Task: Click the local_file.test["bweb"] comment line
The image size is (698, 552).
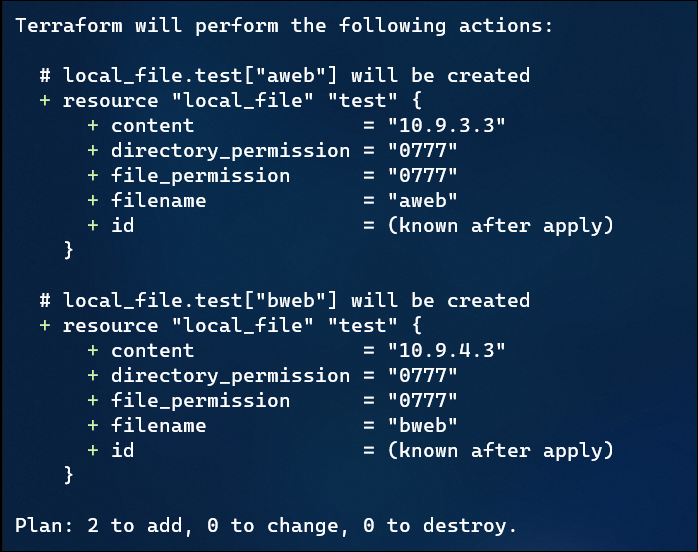Action: (285, 301)
